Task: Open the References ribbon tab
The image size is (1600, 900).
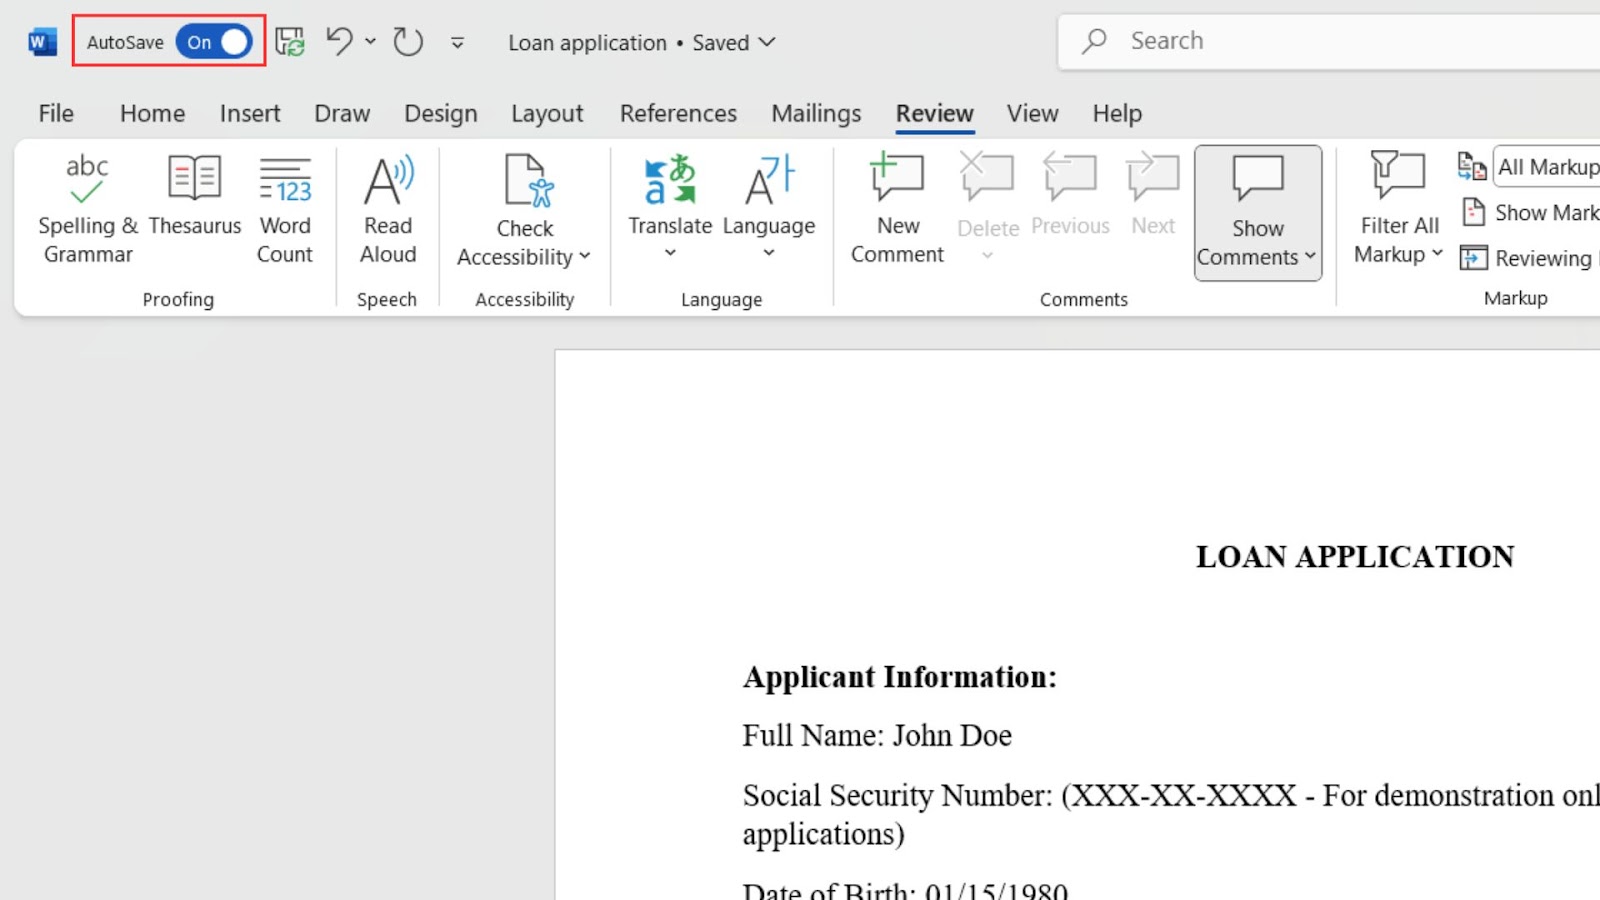Action: pyautogui.click(x=678, y=113)
